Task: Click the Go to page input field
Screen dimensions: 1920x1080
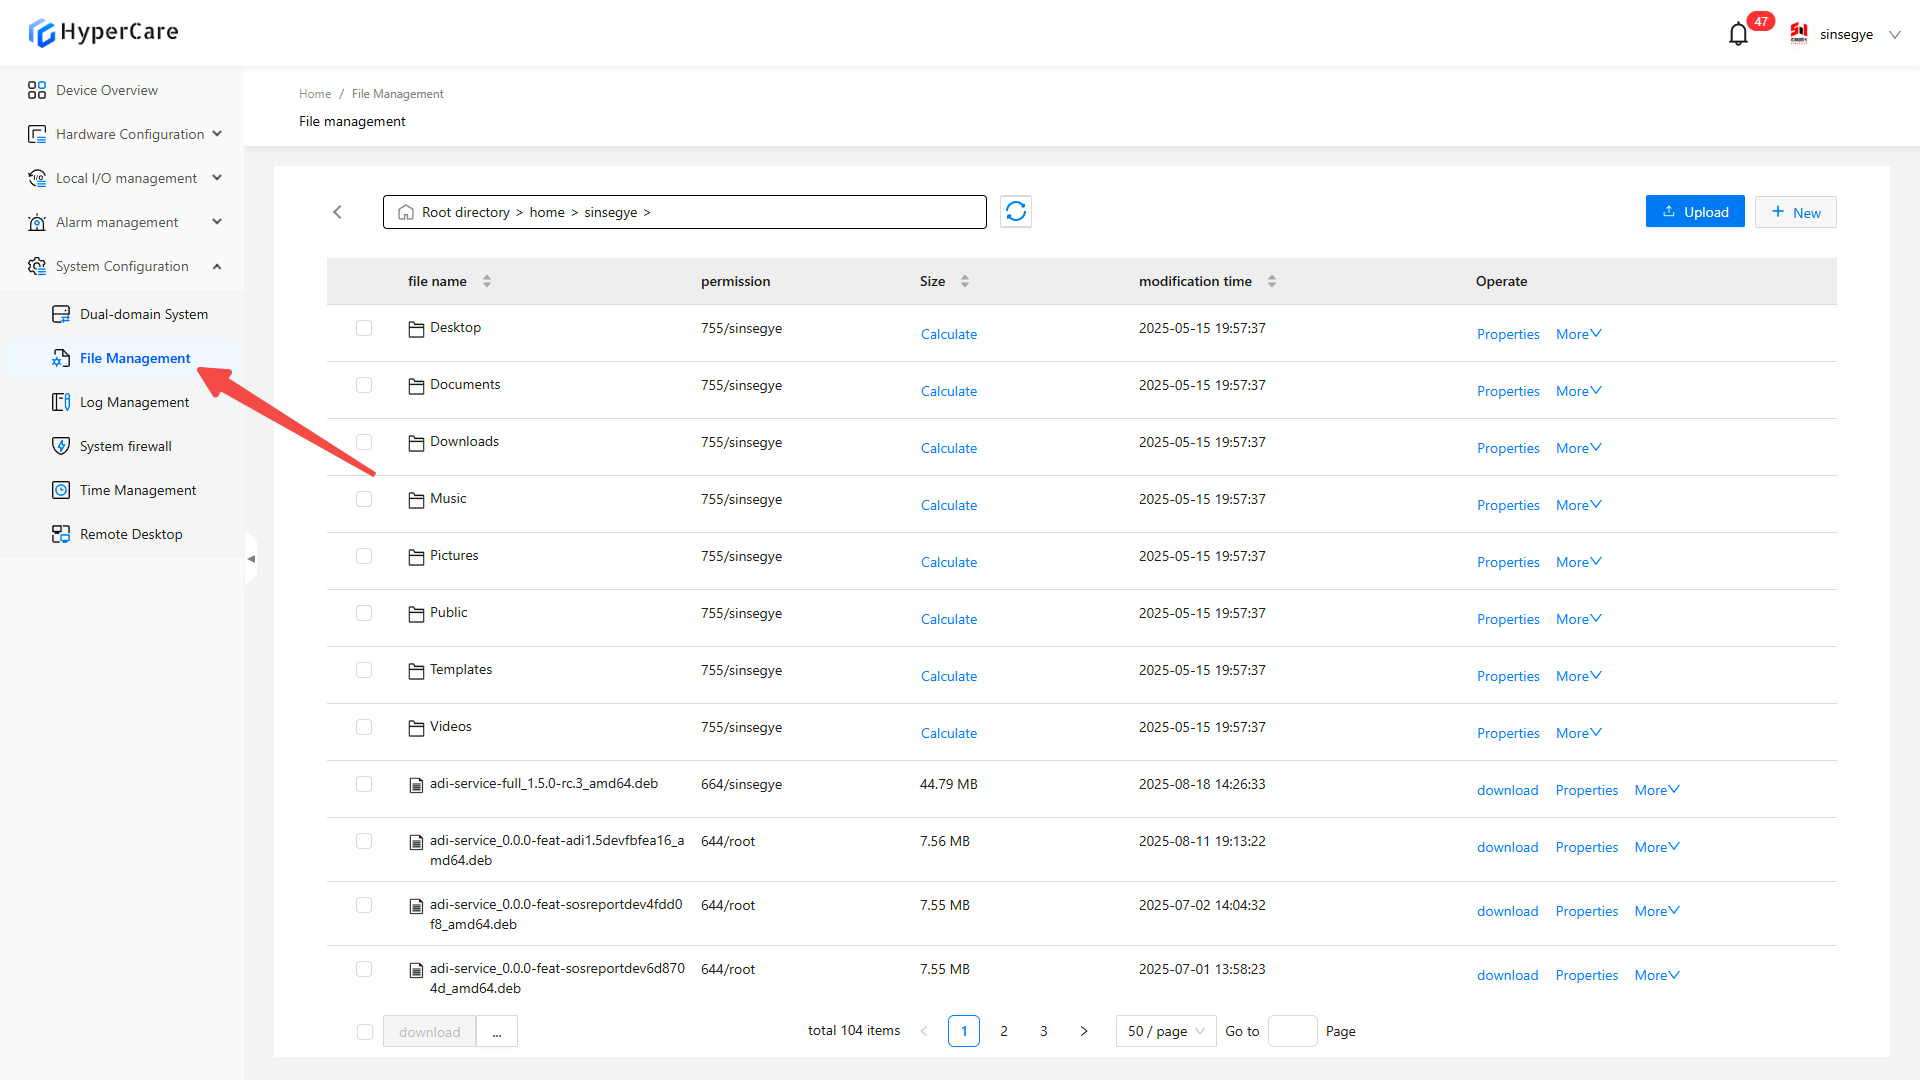Action: point(1292,1031)
